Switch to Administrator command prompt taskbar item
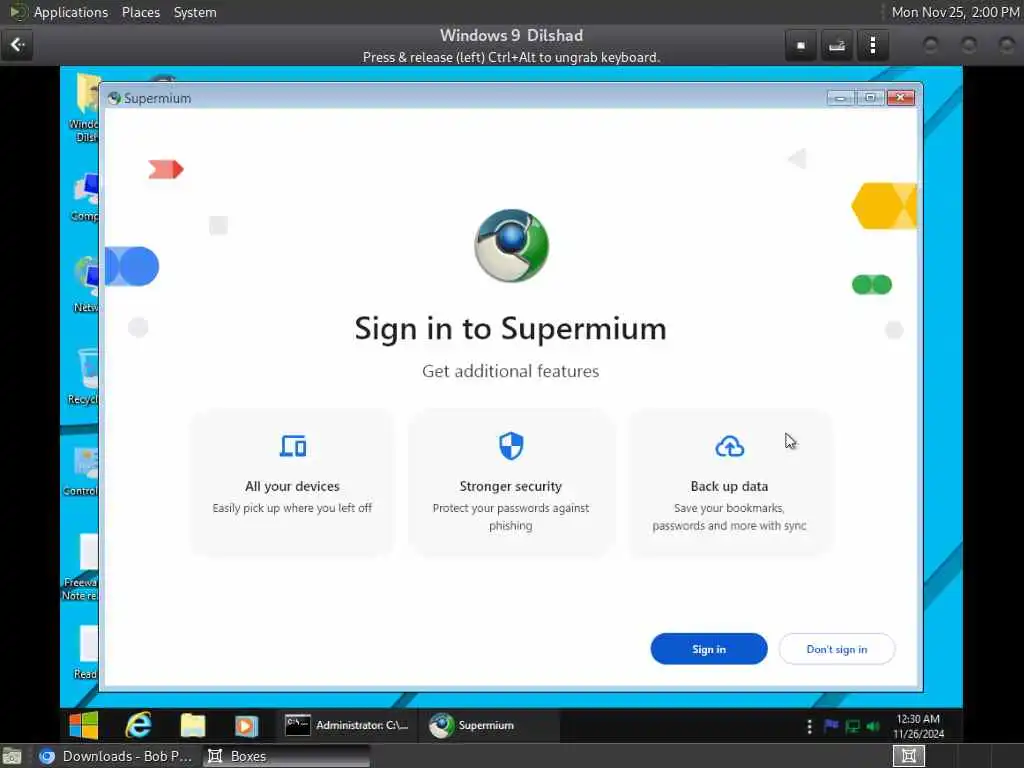The image size is (1024, 768). [347, 725]
